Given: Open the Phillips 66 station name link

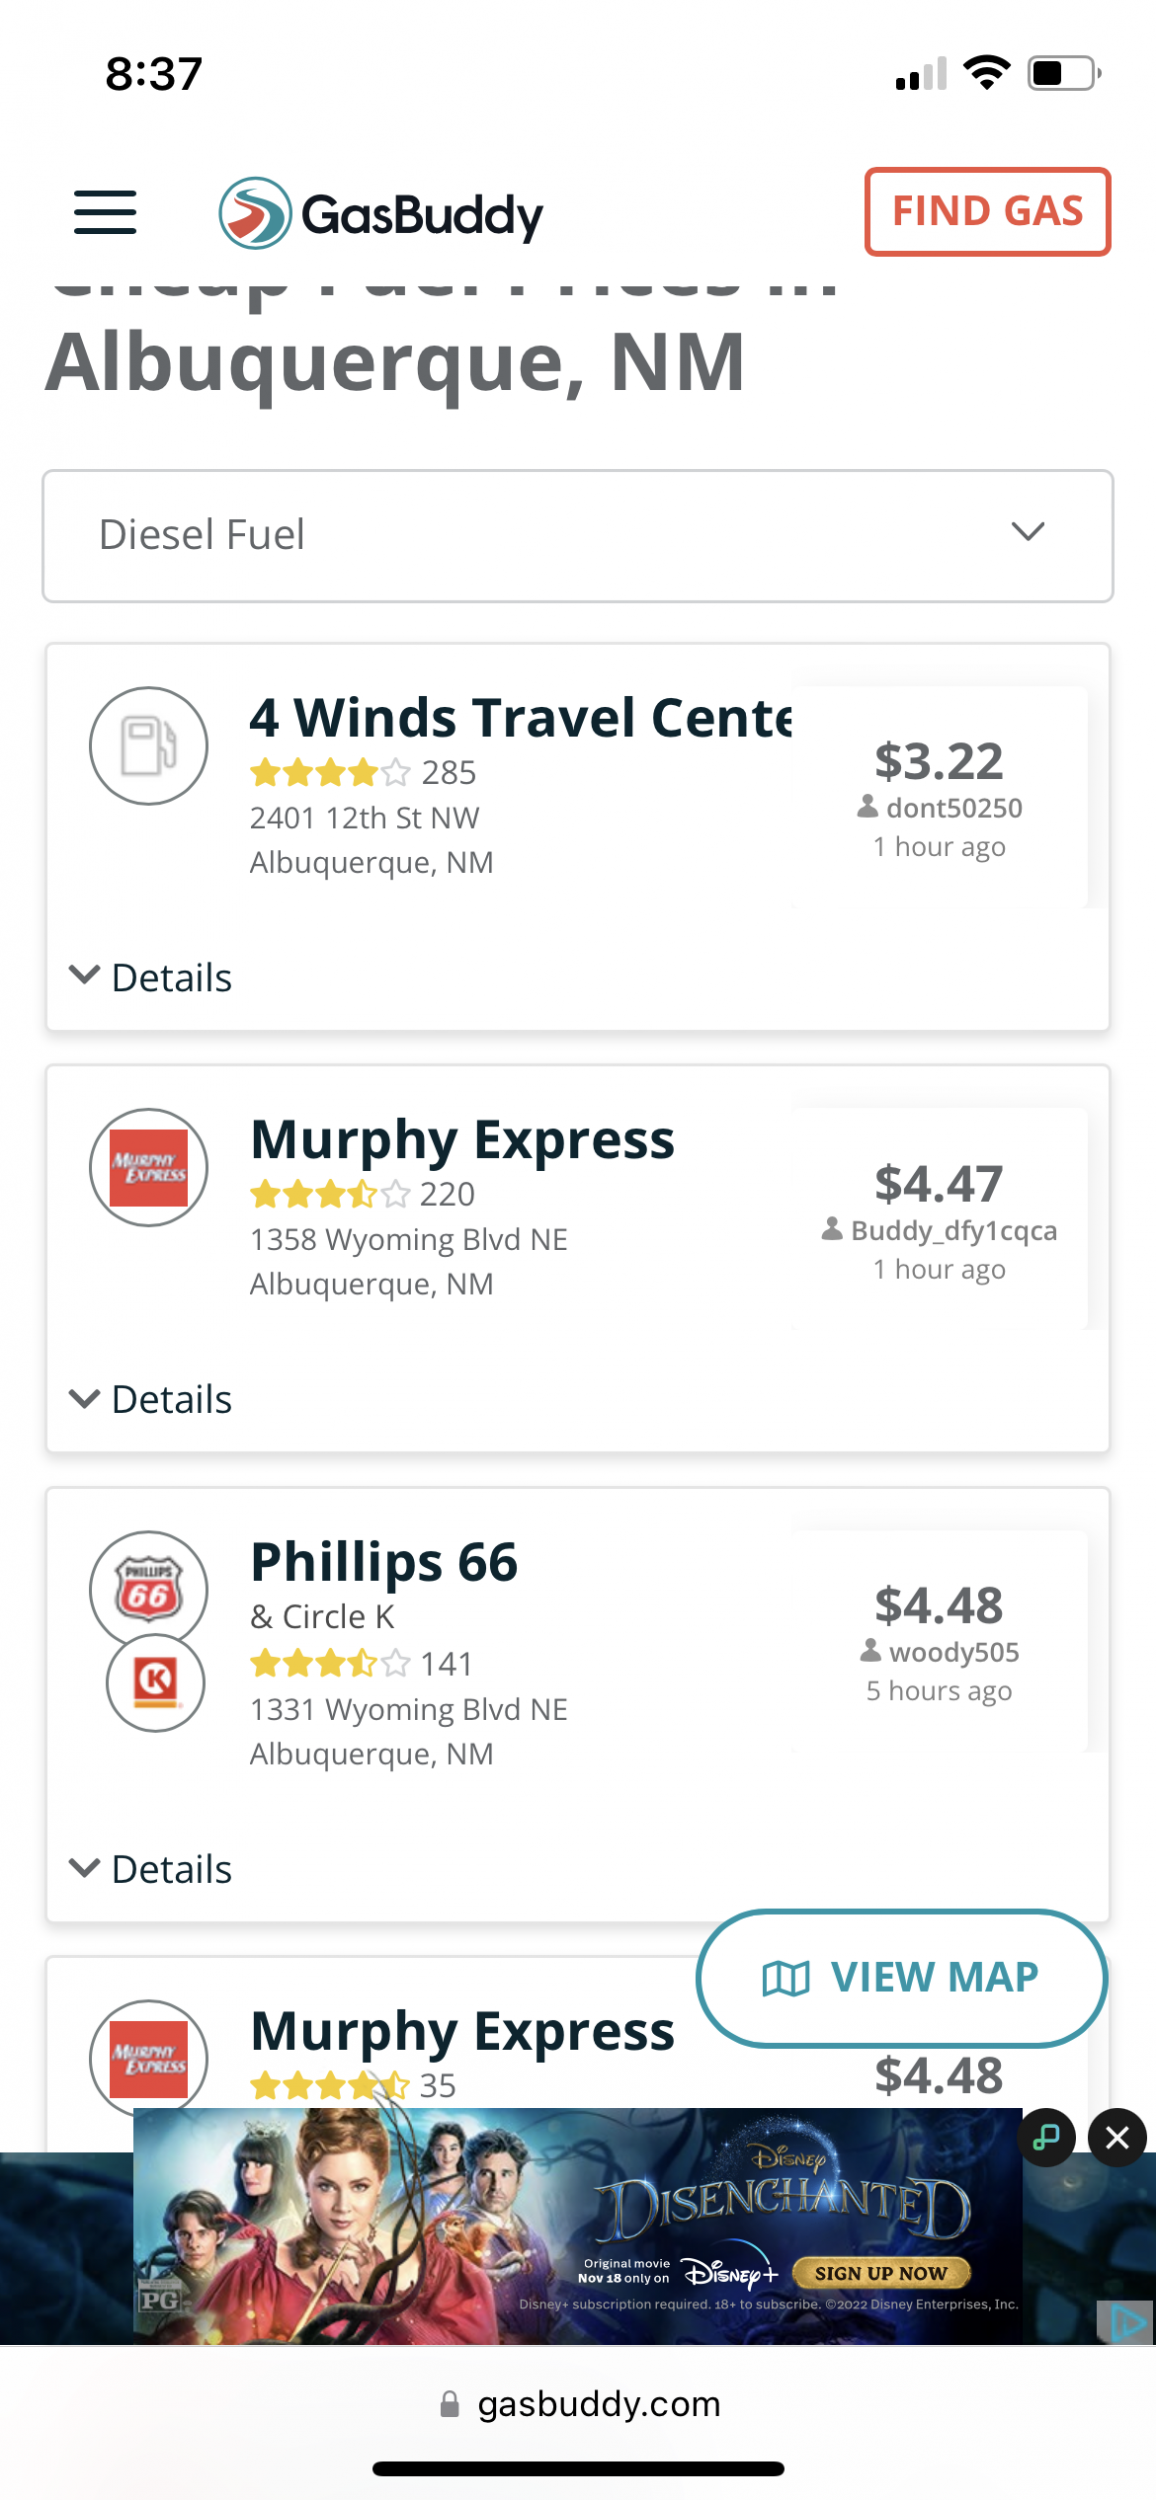Looking at the screenshot, I should [384, 1562].
